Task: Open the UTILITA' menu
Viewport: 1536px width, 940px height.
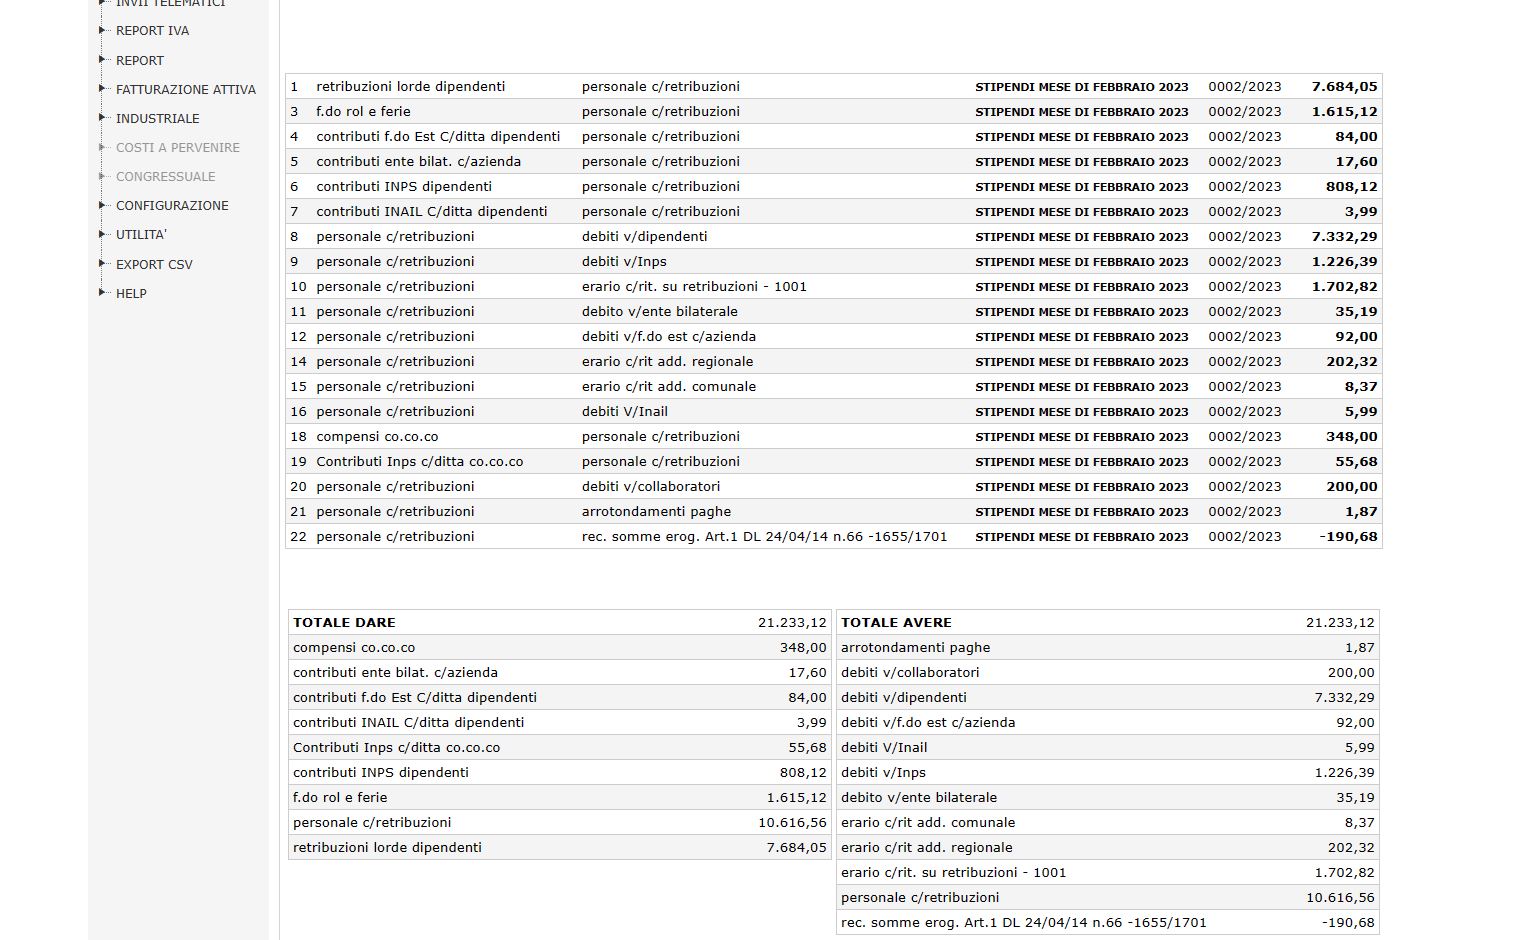Action: [x=141, y=234]
